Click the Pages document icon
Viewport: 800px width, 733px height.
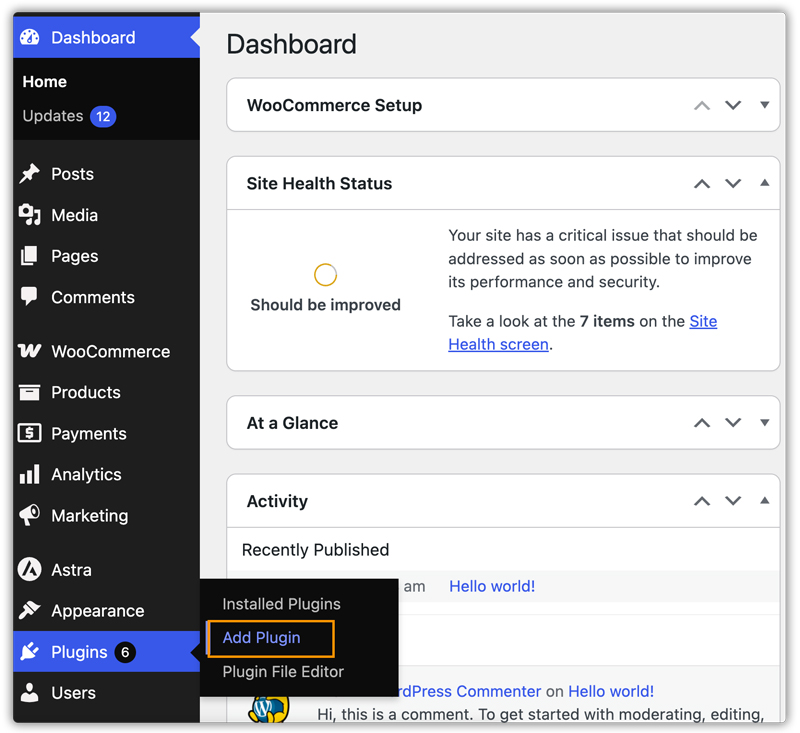(30, 256)
